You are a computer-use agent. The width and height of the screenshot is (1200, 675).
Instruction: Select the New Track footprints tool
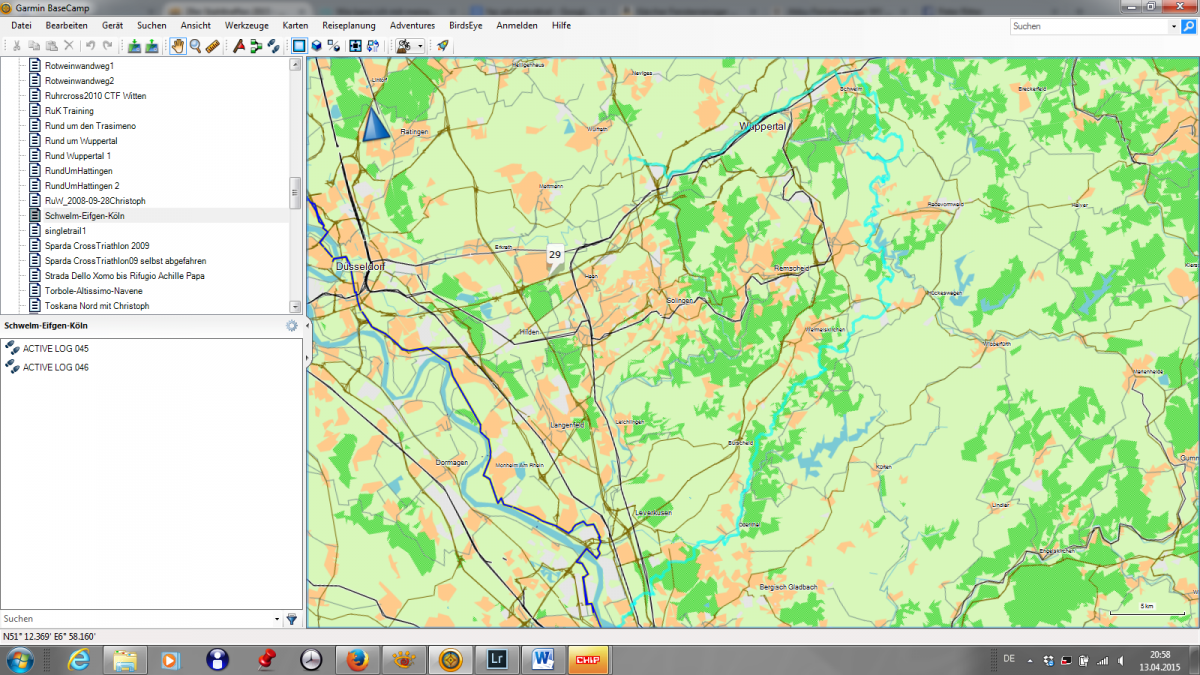(273, 46)
